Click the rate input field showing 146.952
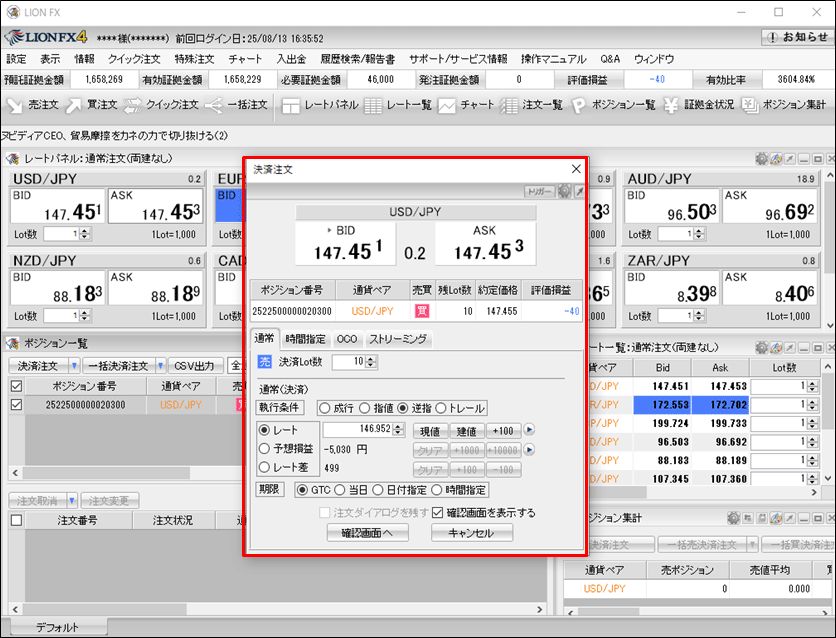The image size is (836, 638). click(364, 430)
